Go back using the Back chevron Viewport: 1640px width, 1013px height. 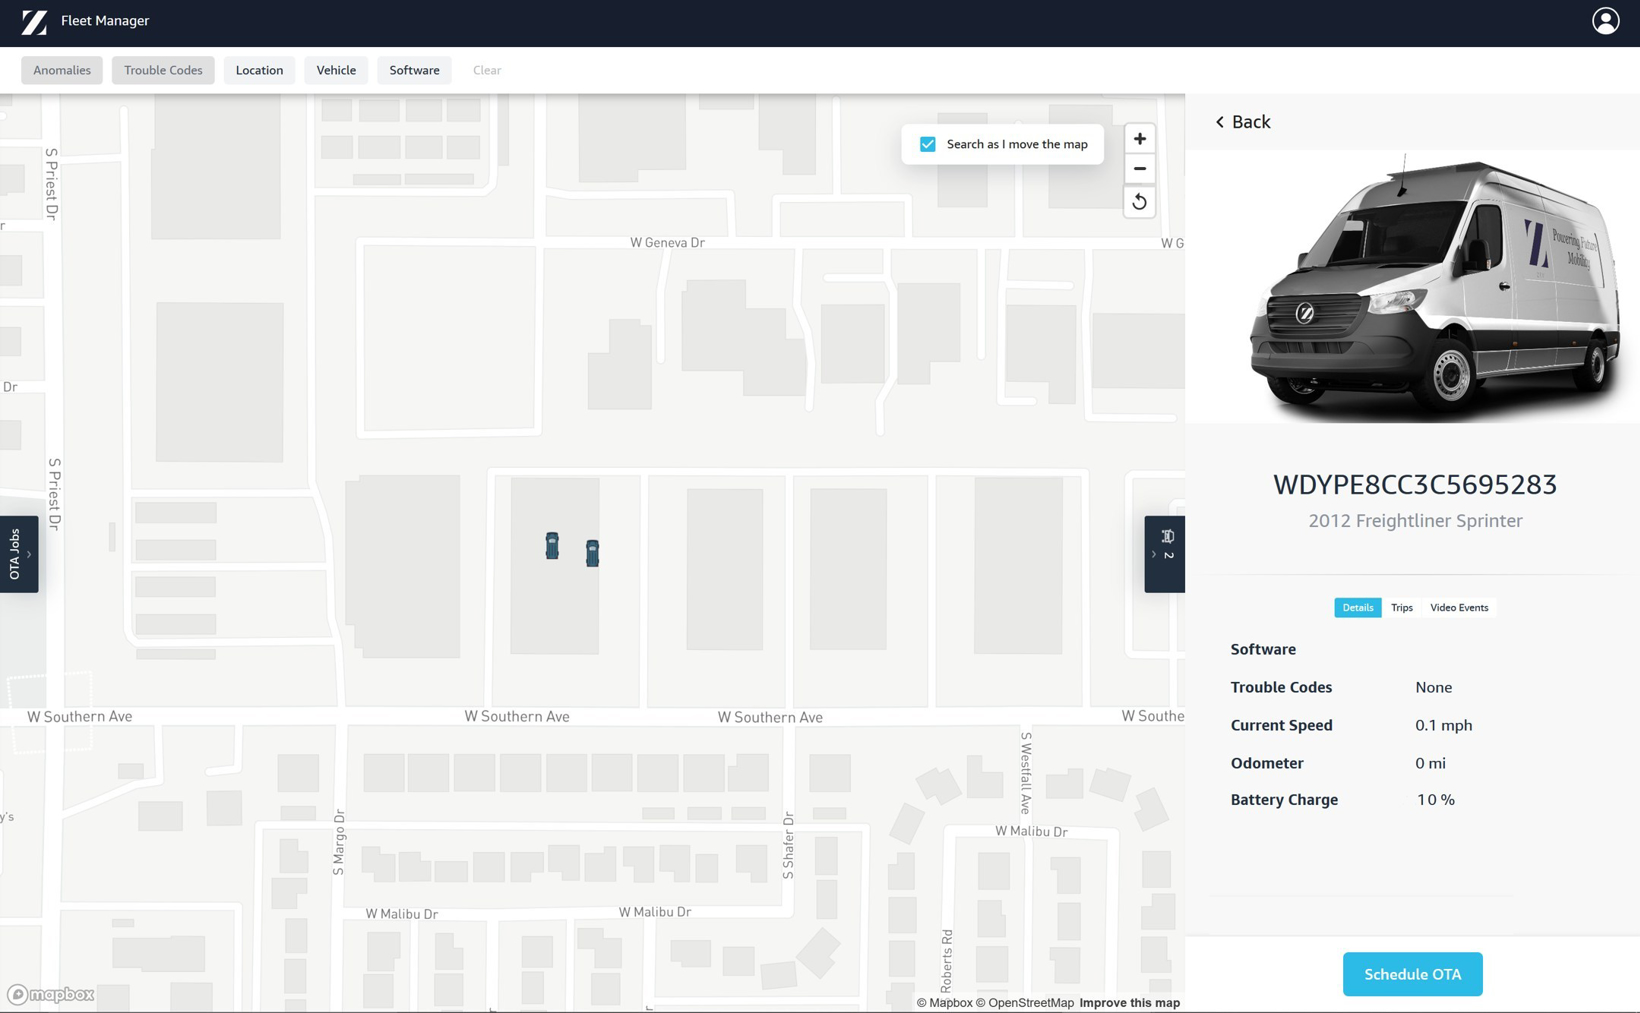1219,122
